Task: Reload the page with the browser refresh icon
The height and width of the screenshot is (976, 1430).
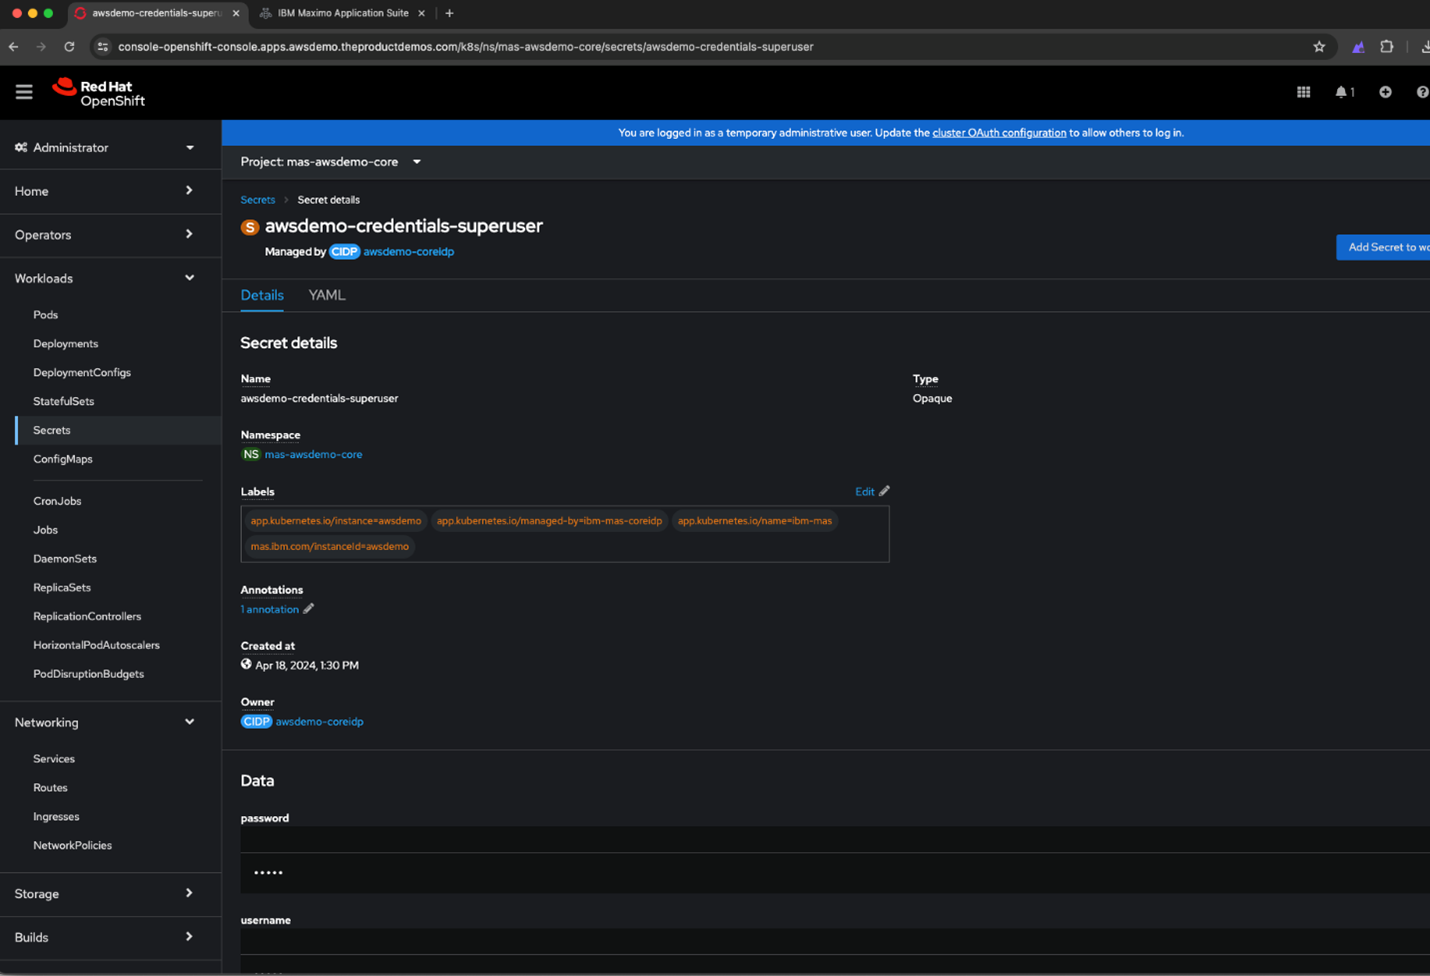Action: click(x=68, y=46)
